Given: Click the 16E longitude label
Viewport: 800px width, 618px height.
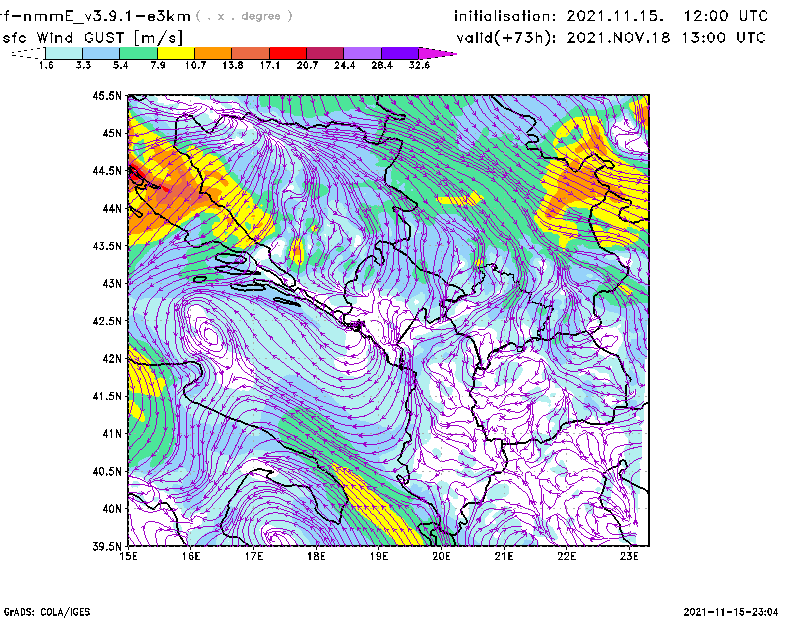Looking at the screenshot, I should pyautogui.click(x=191, y=556).
